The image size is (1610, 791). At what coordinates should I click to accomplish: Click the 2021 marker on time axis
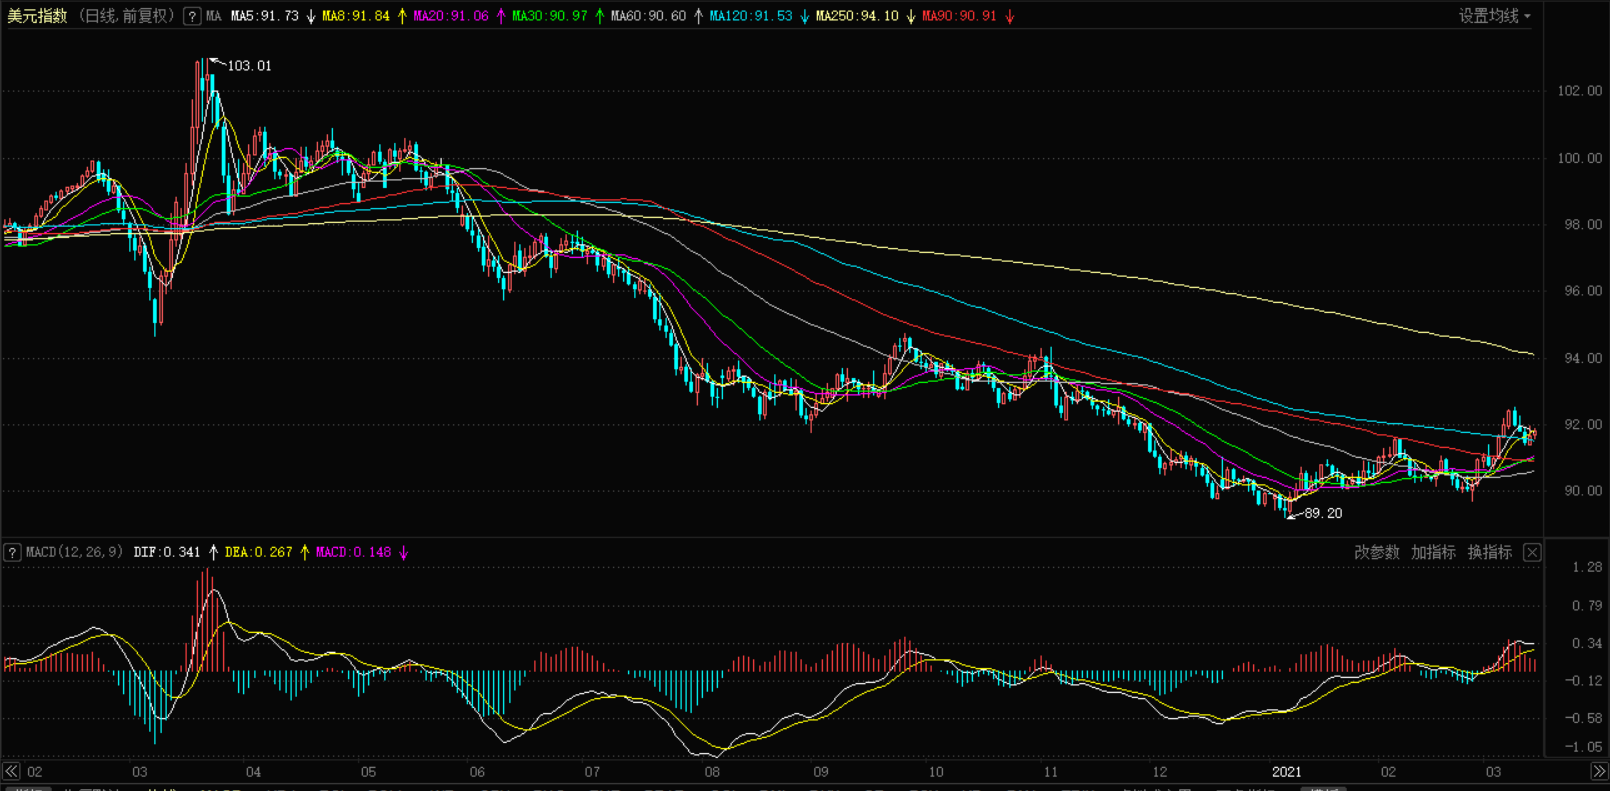pos(1286,772)
